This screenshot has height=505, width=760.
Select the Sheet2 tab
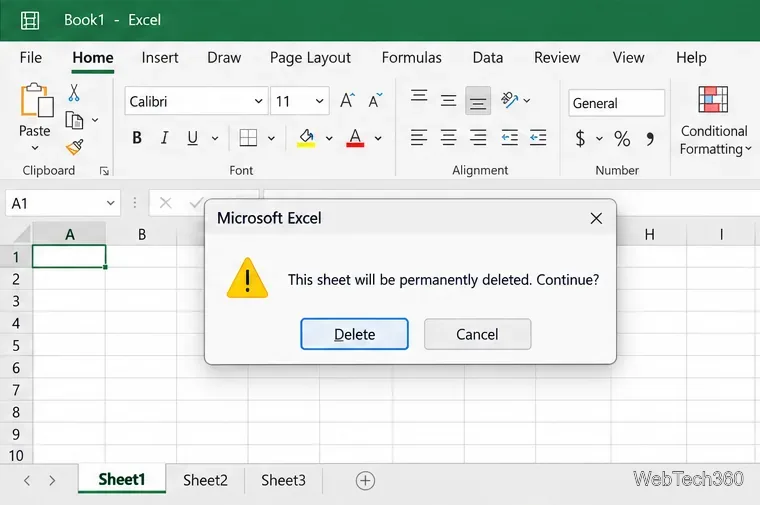[205, 480]
